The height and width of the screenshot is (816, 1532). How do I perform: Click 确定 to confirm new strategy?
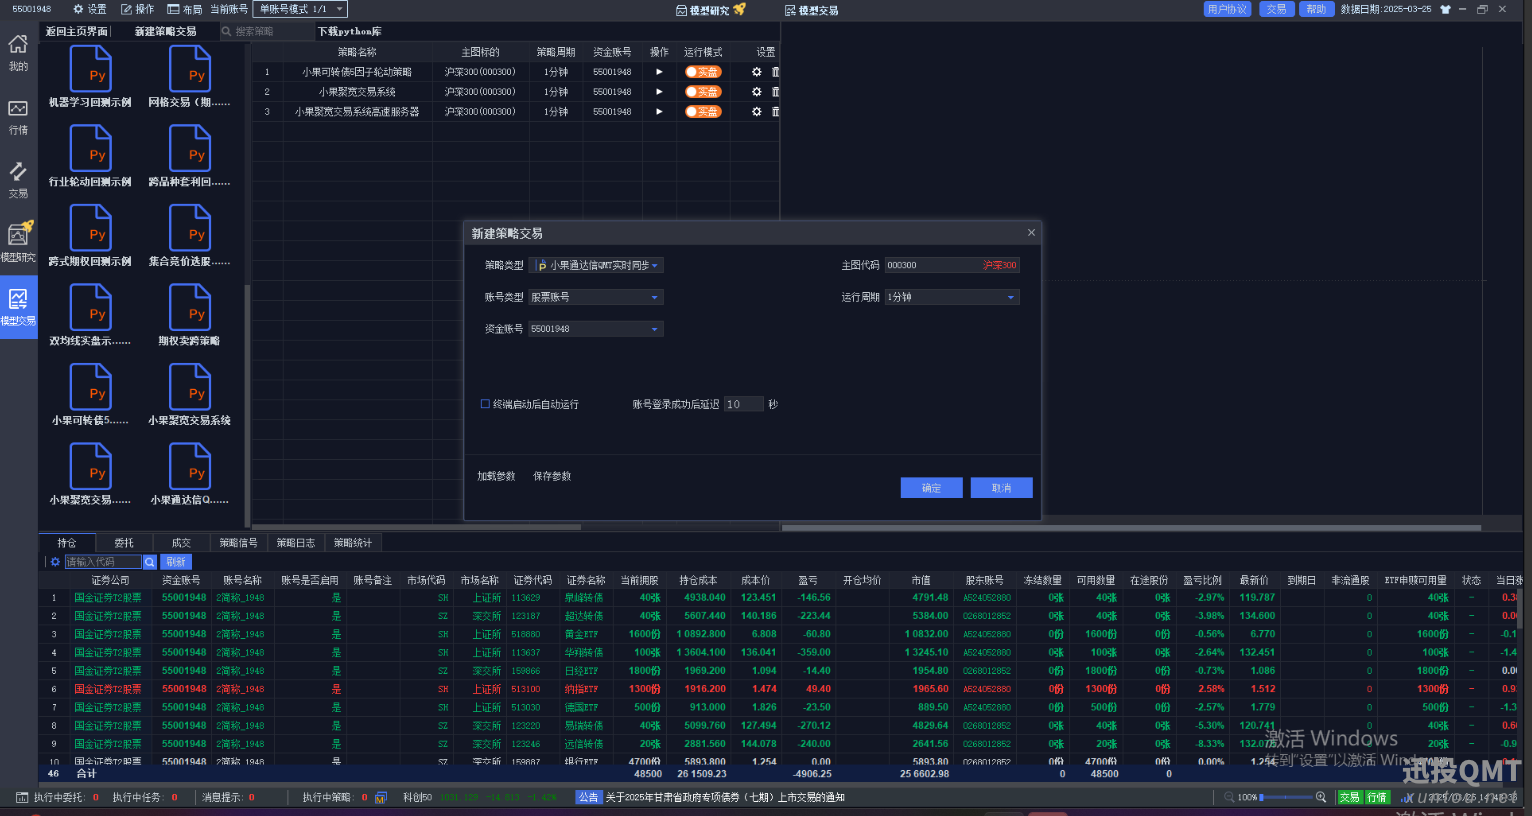pyautogui.click(x=932, y=488)
